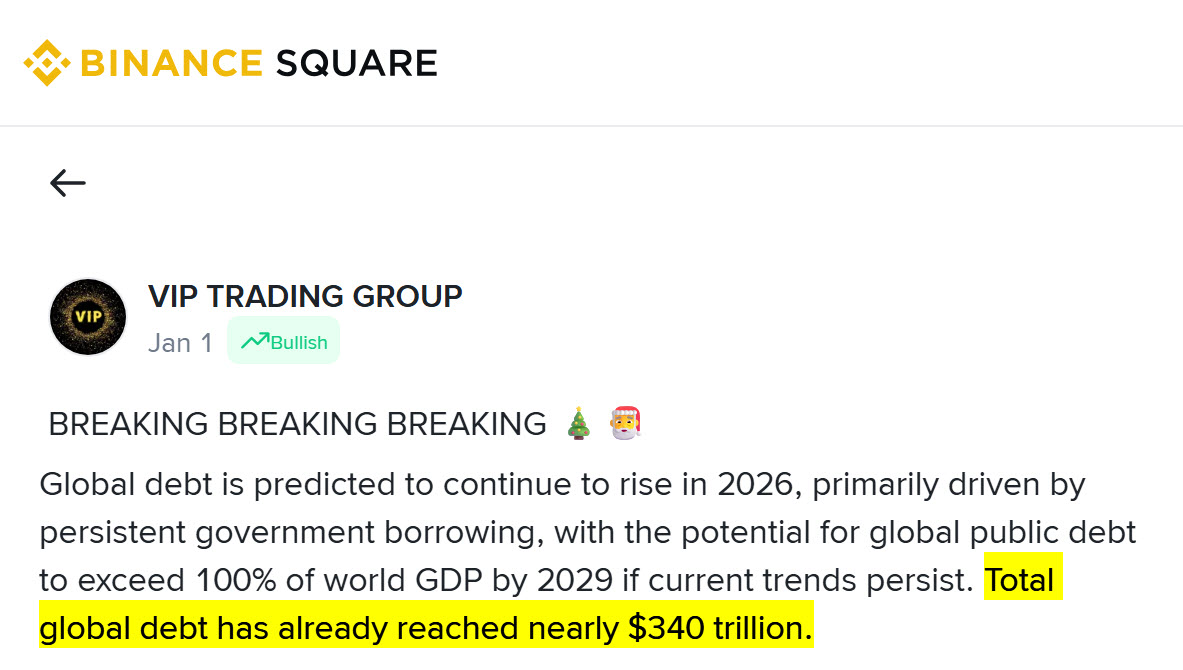Viewport: 1183px width, 670px height.
Task: Open the VIP Trading Group avatar
Action: click(88, 317)
